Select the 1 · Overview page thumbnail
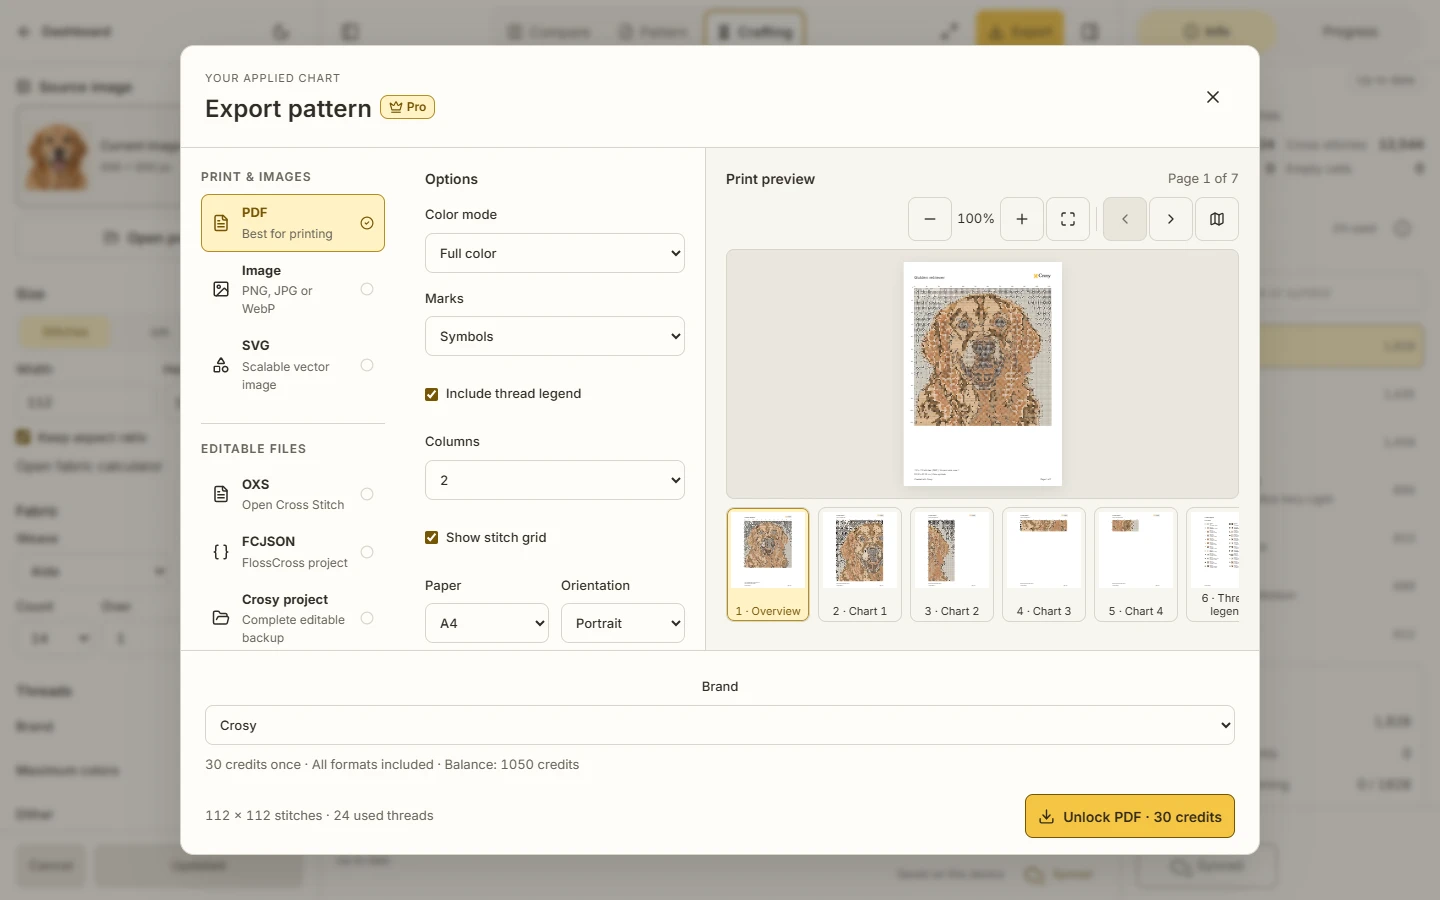 [x=768, y=565]
